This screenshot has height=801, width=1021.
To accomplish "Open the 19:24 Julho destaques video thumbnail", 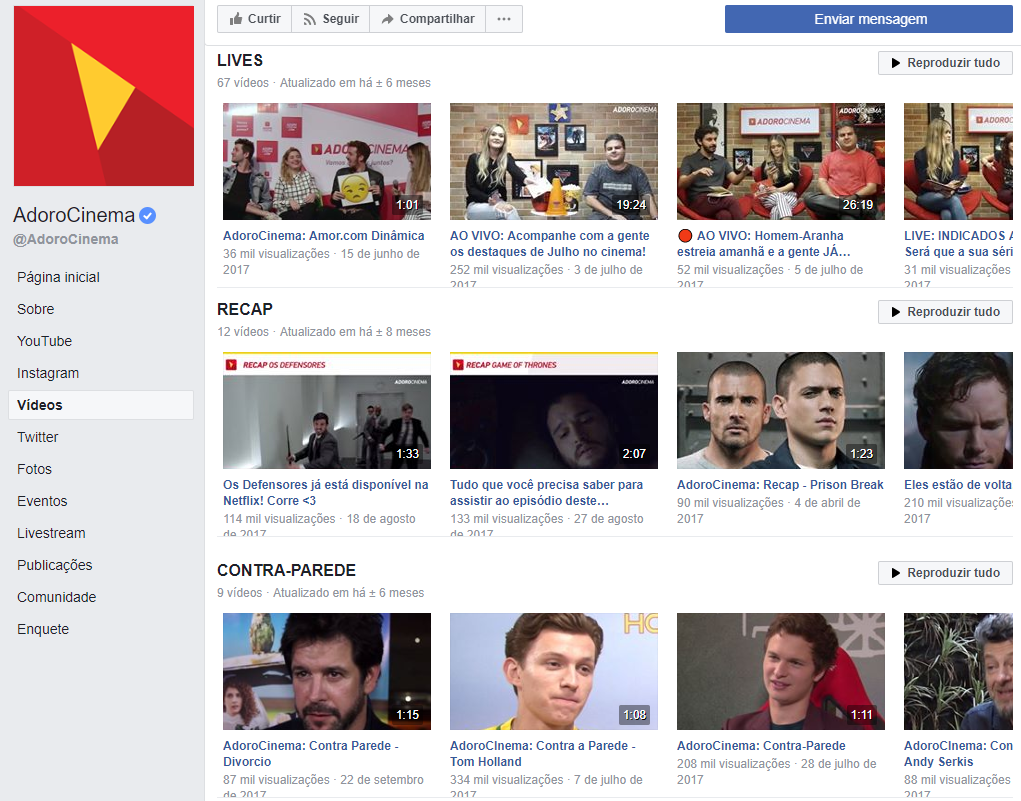I will pos(553,162).
